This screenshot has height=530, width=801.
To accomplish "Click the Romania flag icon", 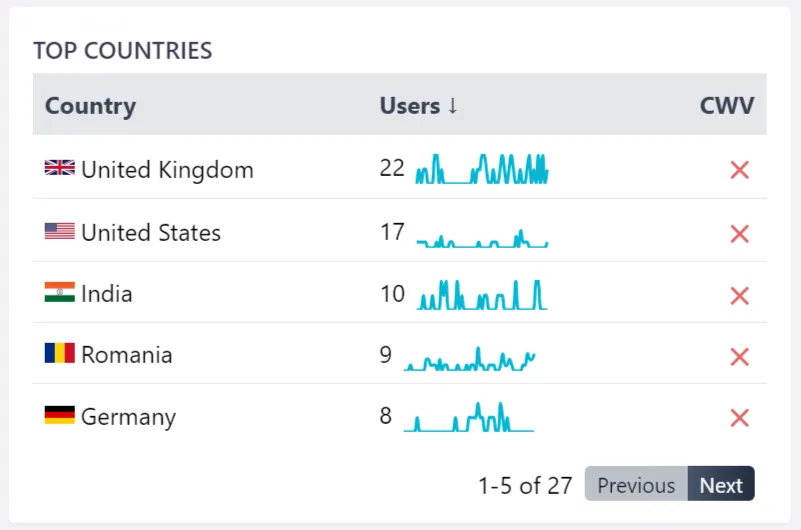I will tap(60, 354).
